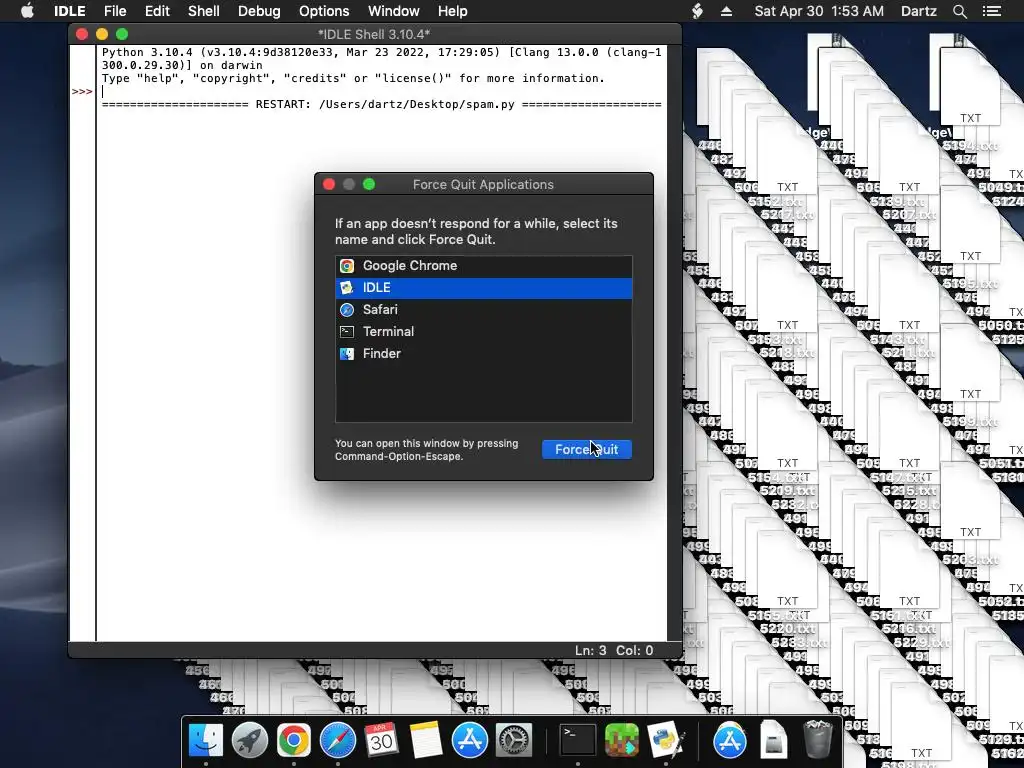Click the menu bar icon left of eject

click(697, 11)
